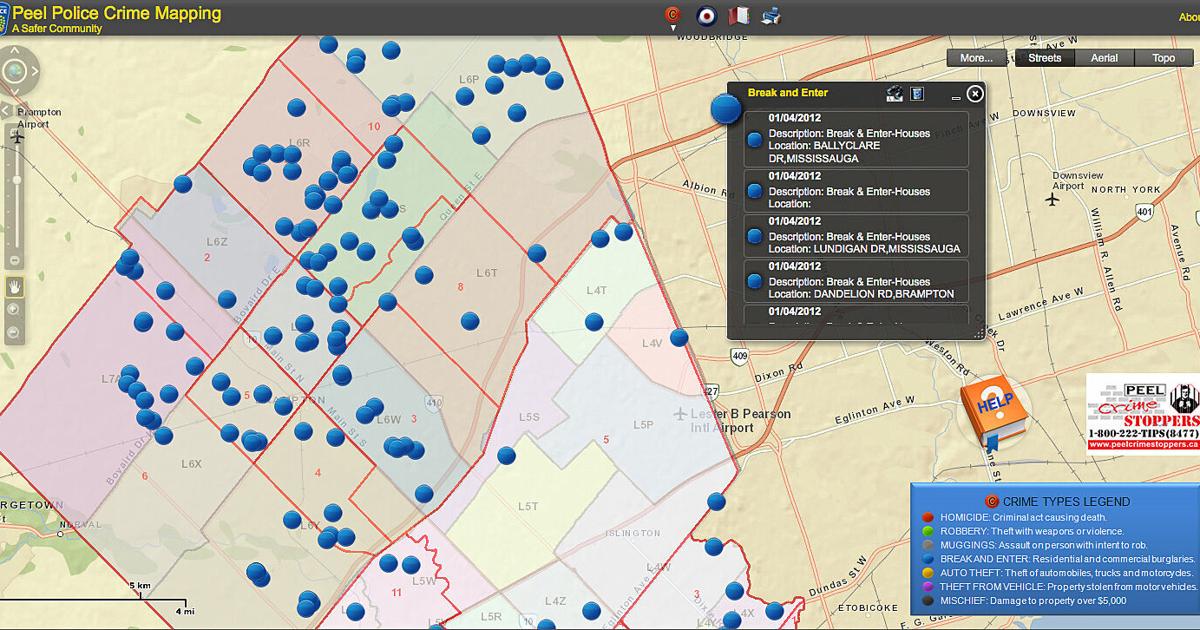1200x630 pixels.
Task: Click the L6T postal zone label
Action: pyautogui.click(x=487, y=272)
